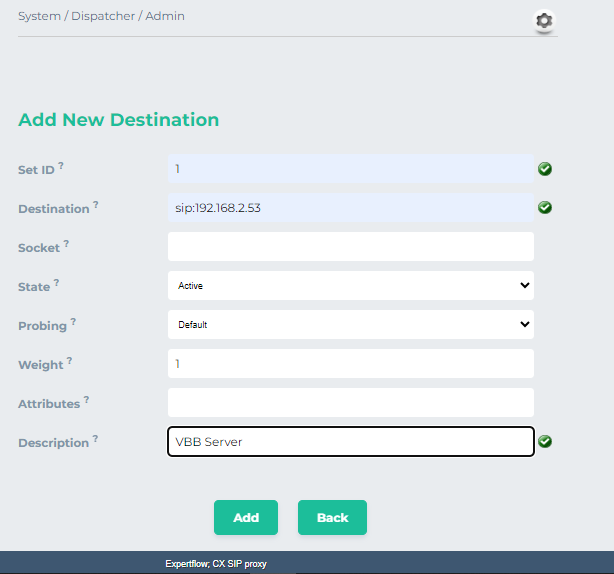Click into the Attributes text field

[350, 403]
